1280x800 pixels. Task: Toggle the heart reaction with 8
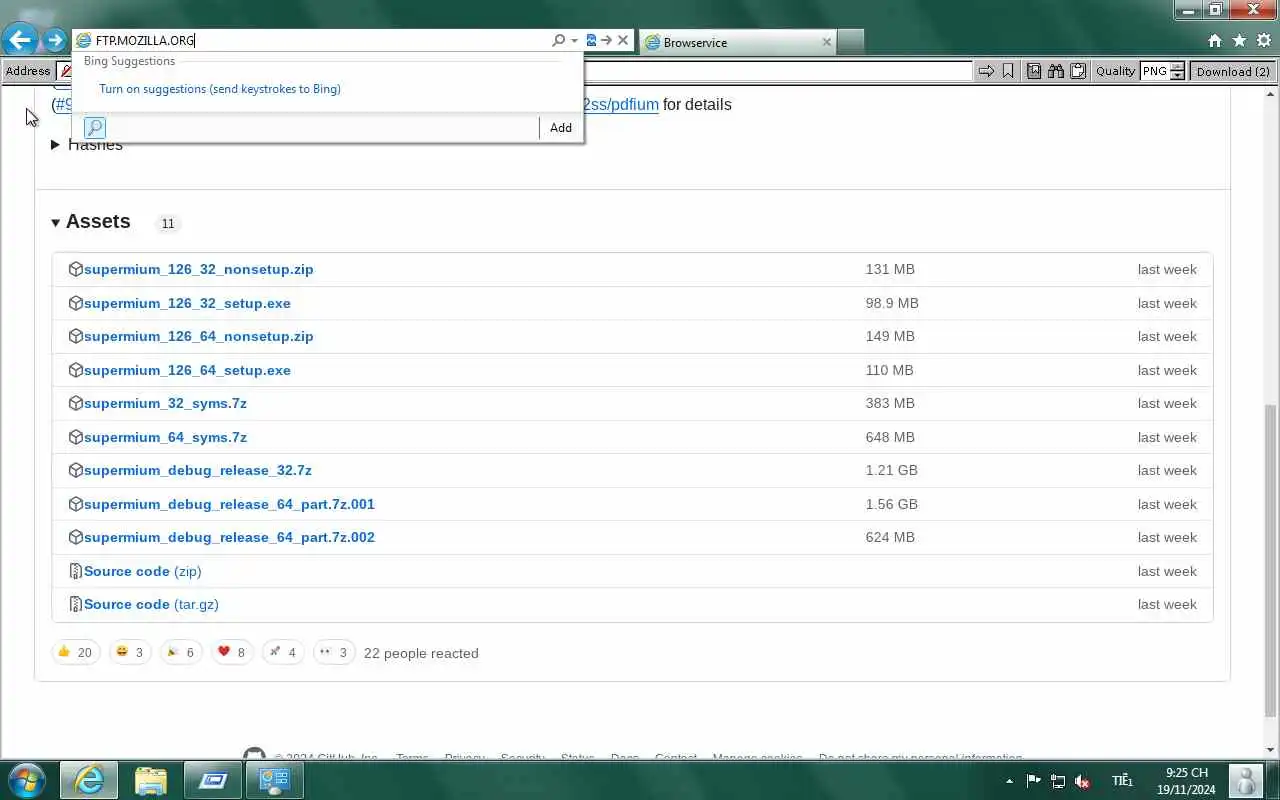[x=232, y=652]
